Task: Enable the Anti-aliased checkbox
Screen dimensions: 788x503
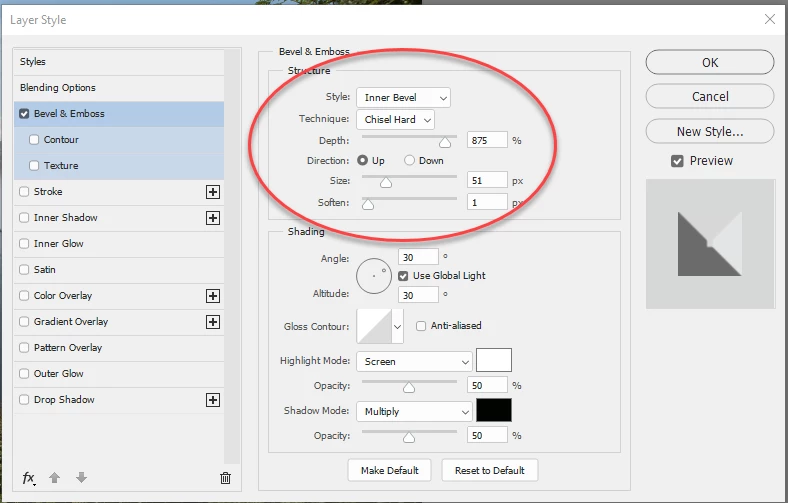Action: coord(421,326)
